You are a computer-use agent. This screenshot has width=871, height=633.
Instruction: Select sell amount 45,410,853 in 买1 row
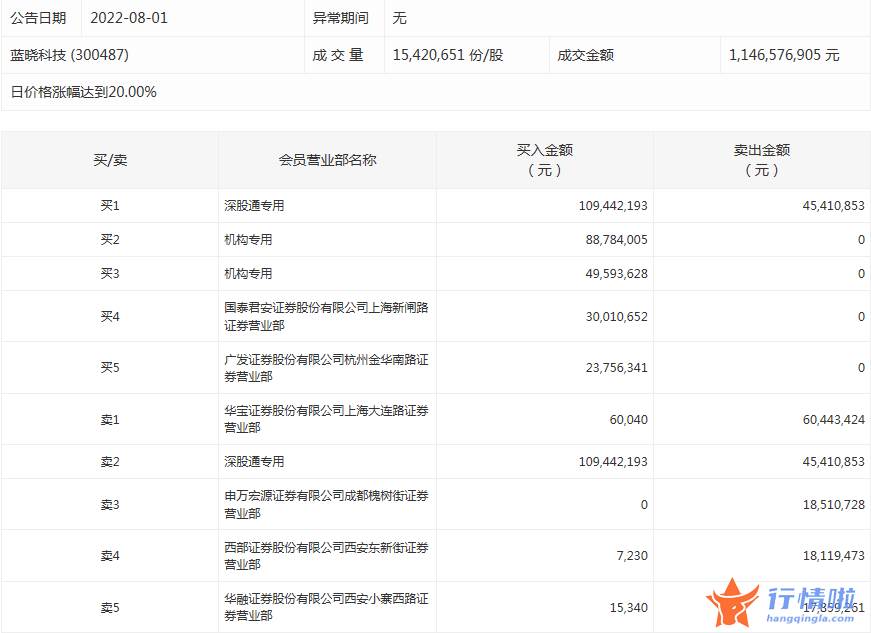pos(834,206)
